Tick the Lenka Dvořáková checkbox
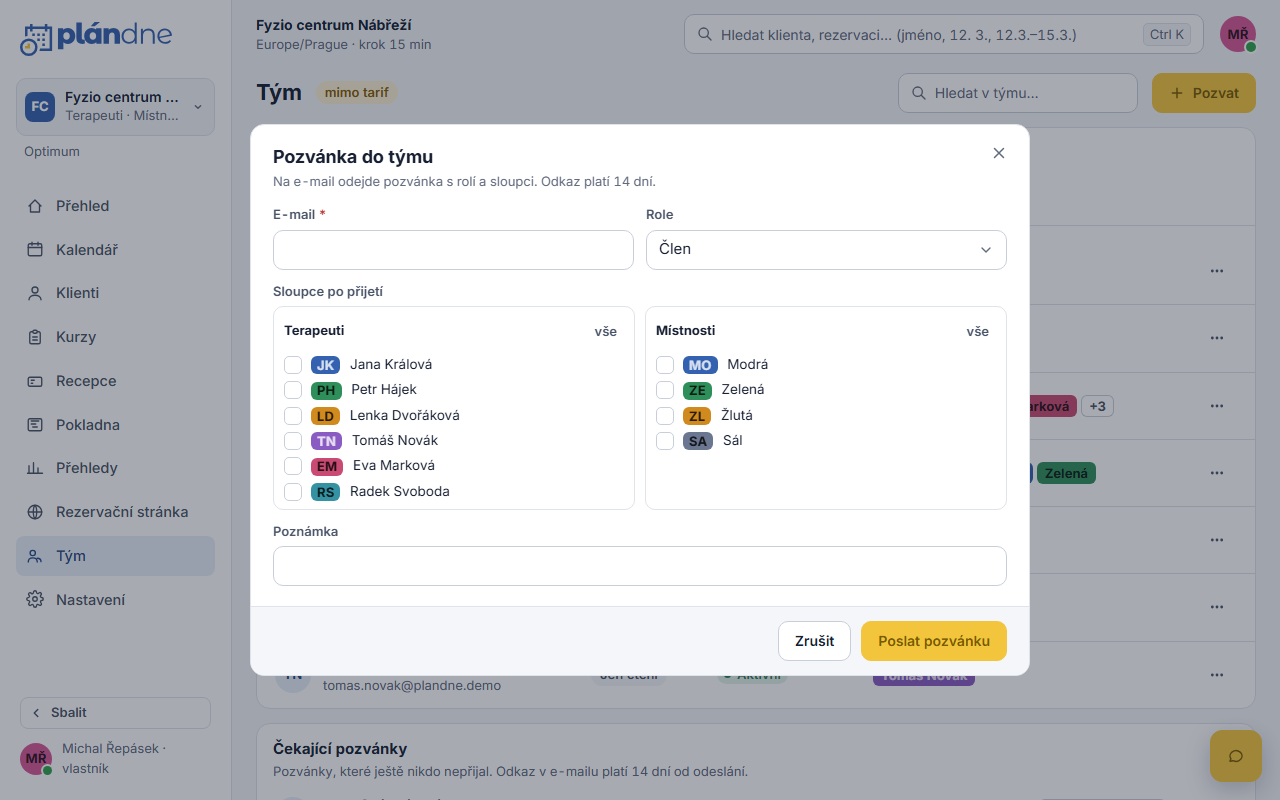 tap(293, 416)
